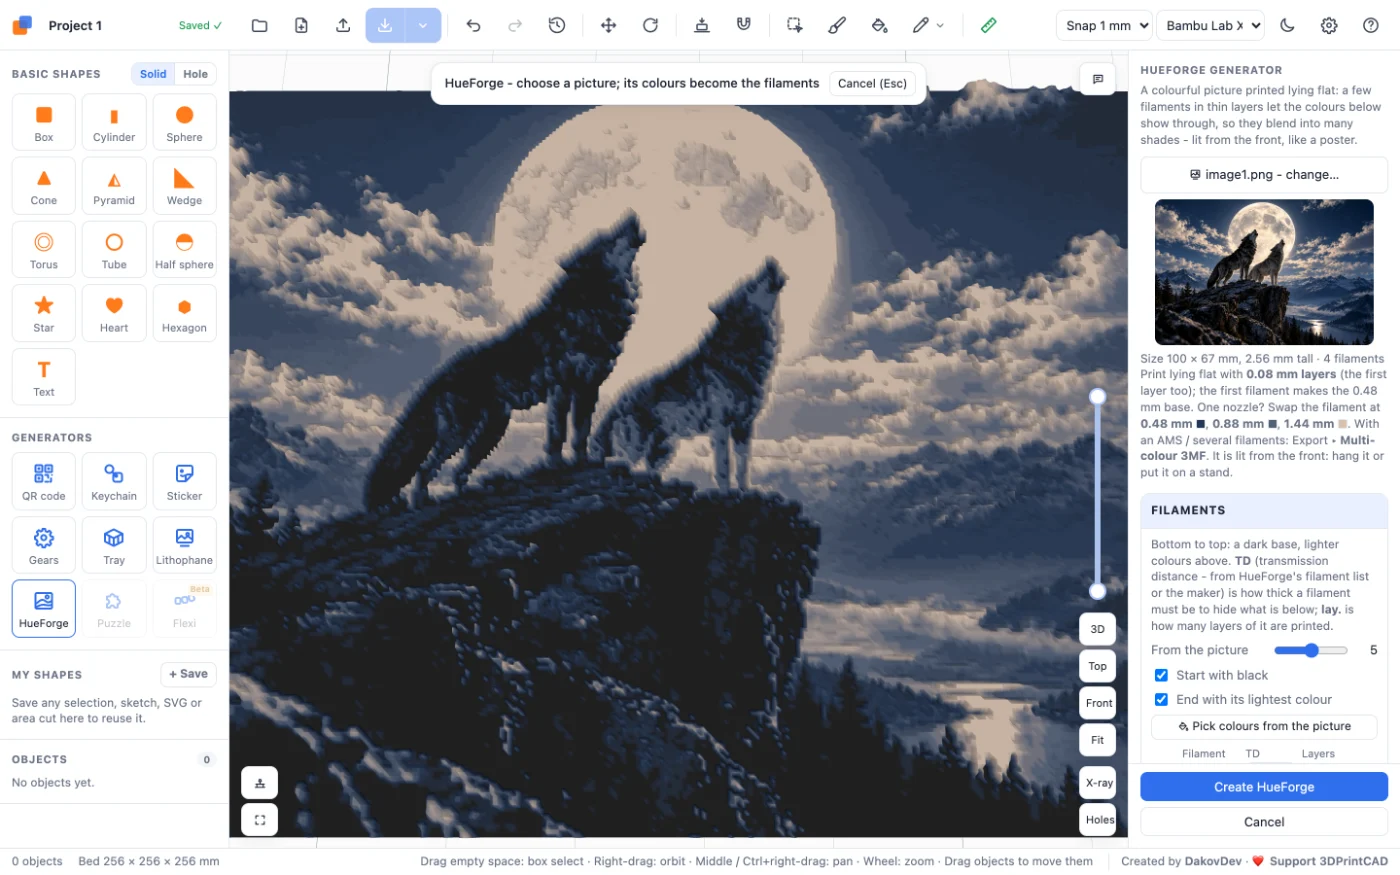Expand the pencil tool chevron

tap(940, 25)
